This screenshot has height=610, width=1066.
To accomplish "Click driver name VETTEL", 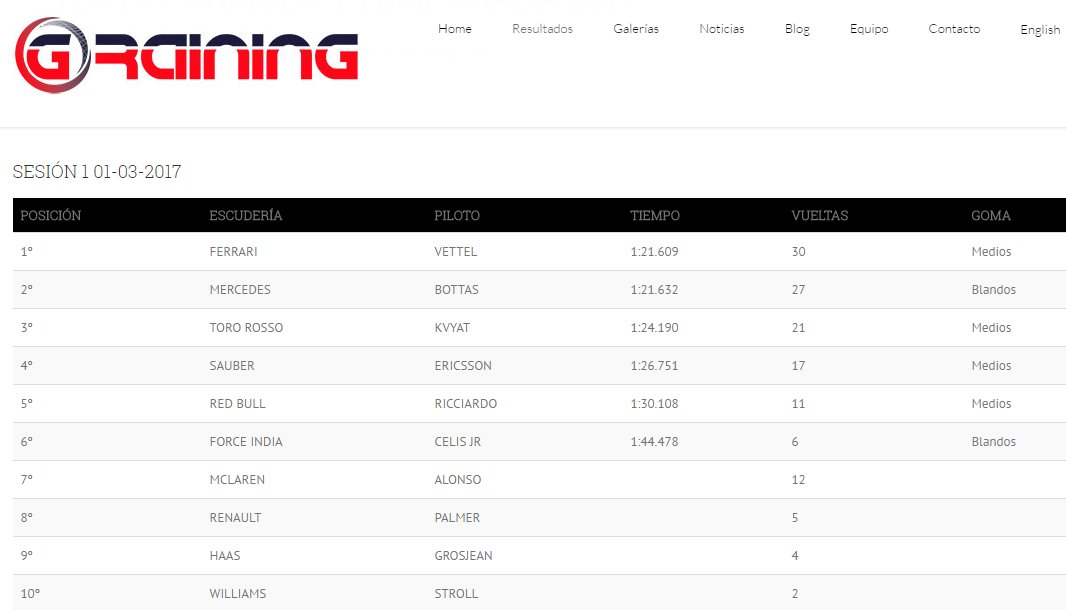I will [x=455, y=252].
